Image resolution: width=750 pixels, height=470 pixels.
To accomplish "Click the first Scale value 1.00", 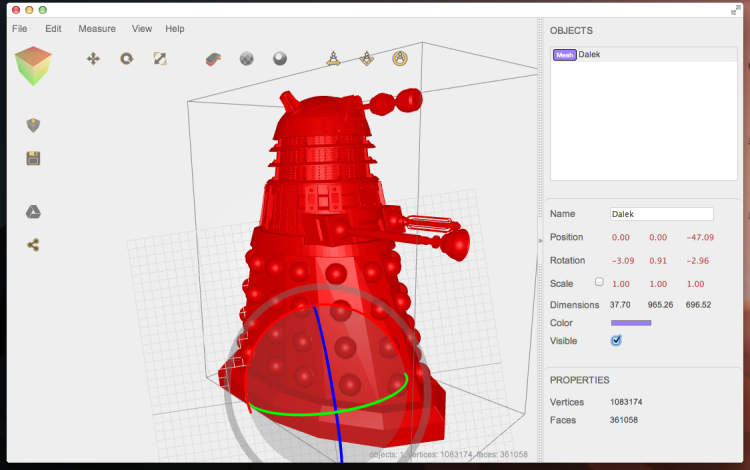I will 621,284.
